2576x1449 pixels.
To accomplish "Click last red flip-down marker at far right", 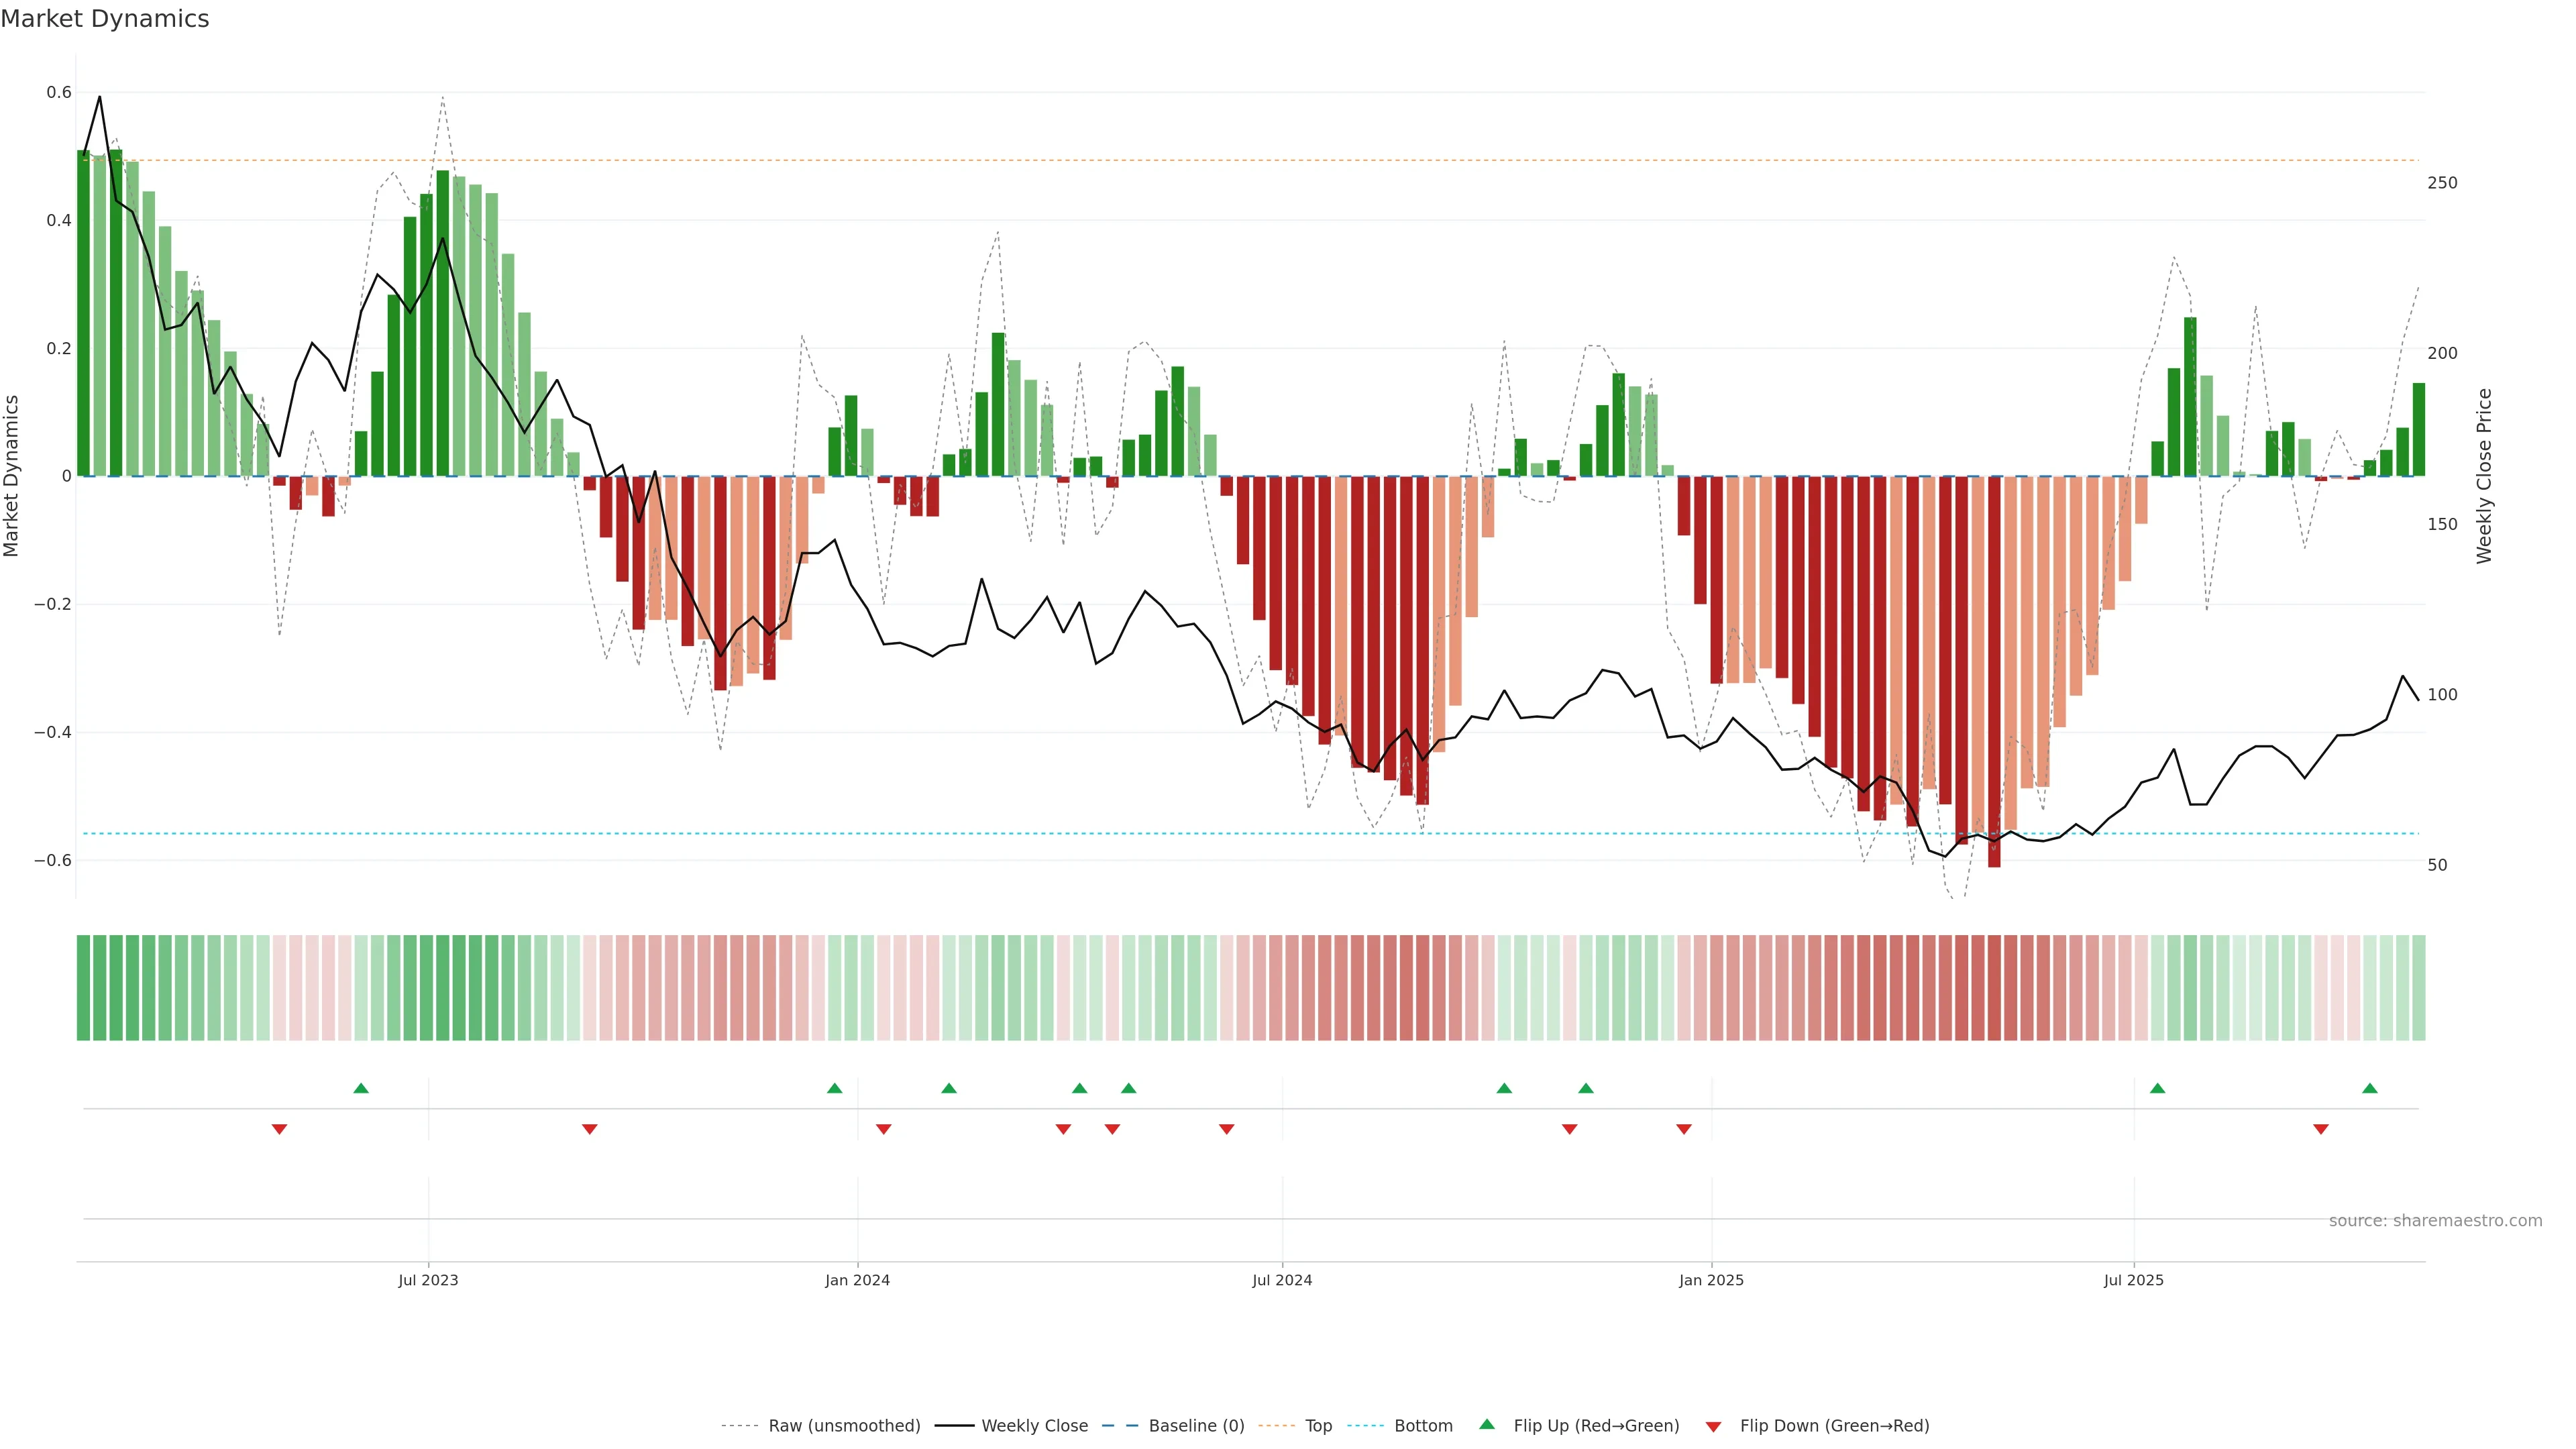I will [x=2321, y=1129].
